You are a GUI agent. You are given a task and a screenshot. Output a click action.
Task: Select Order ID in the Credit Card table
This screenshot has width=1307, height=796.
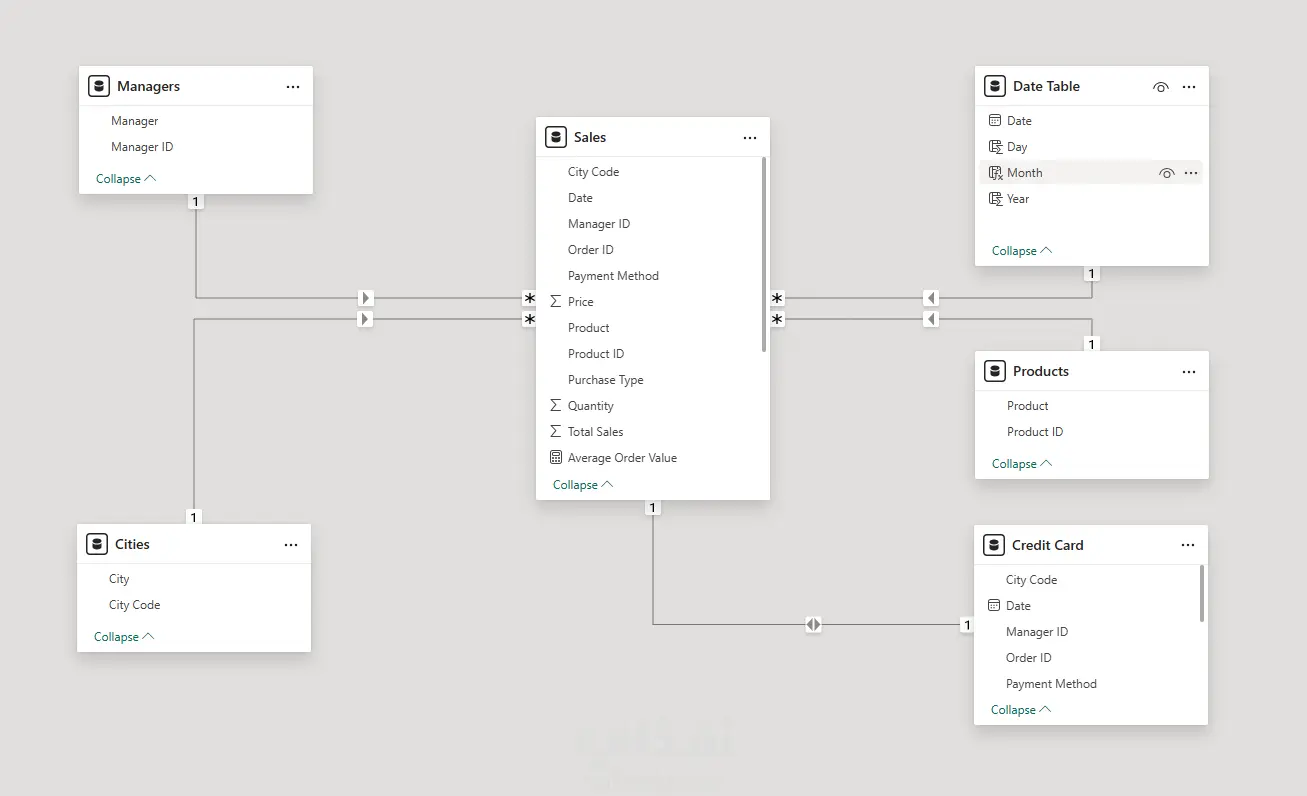[x=1029, y=658]
